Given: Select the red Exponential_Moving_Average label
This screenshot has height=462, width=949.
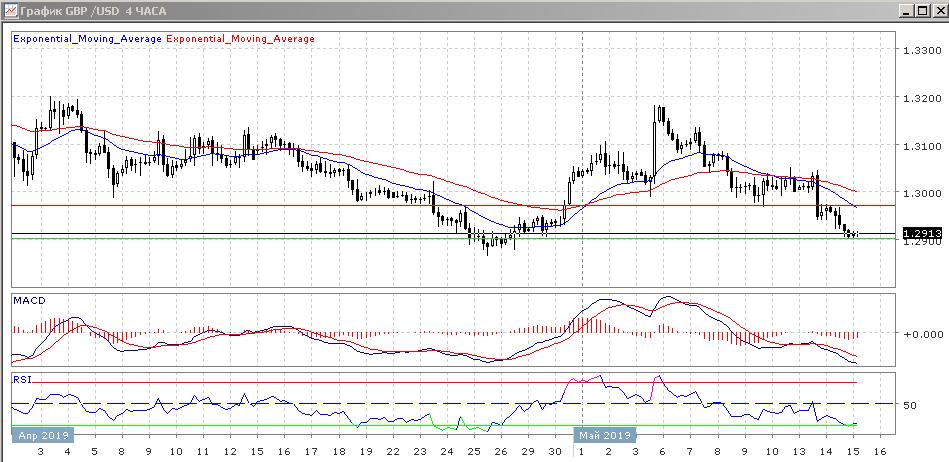Looking at the screenshot, I should pos(240,39).
